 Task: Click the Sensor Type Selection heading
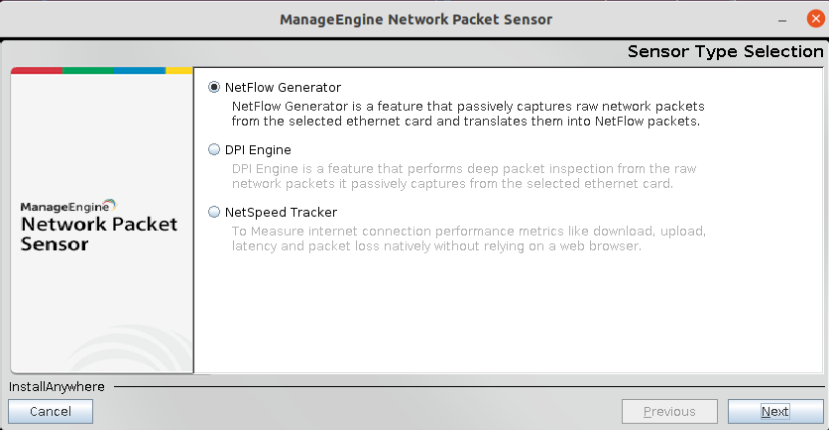725,52
